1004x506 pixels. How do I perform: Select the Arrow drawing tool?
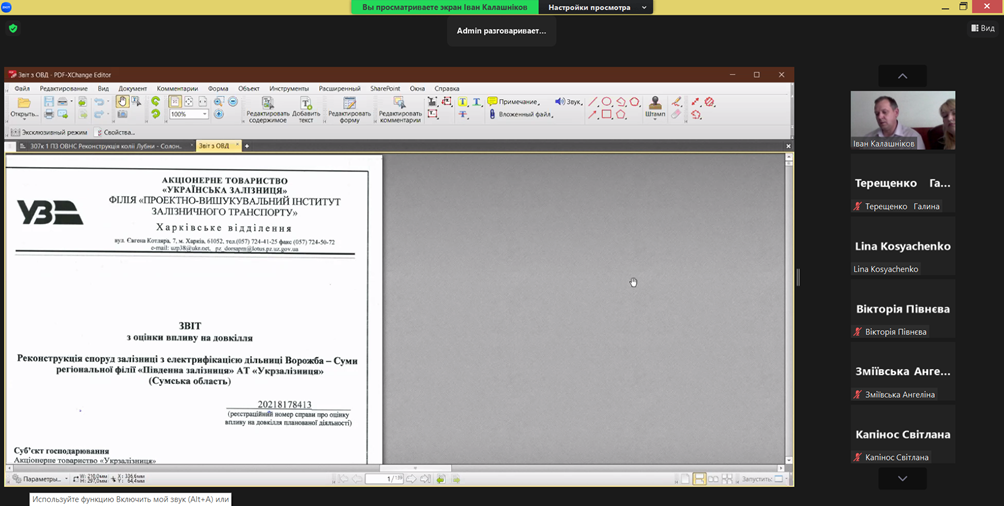point(592,115)
